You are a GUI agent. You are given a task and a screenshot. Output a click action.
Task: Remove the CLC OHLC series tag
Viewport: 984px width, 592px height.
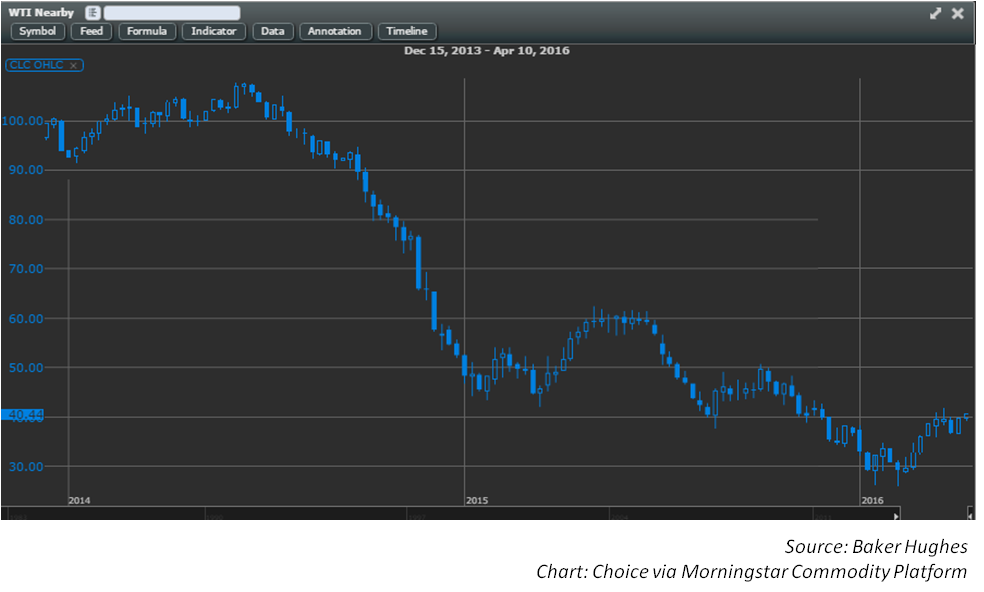(x=73, y=65)
